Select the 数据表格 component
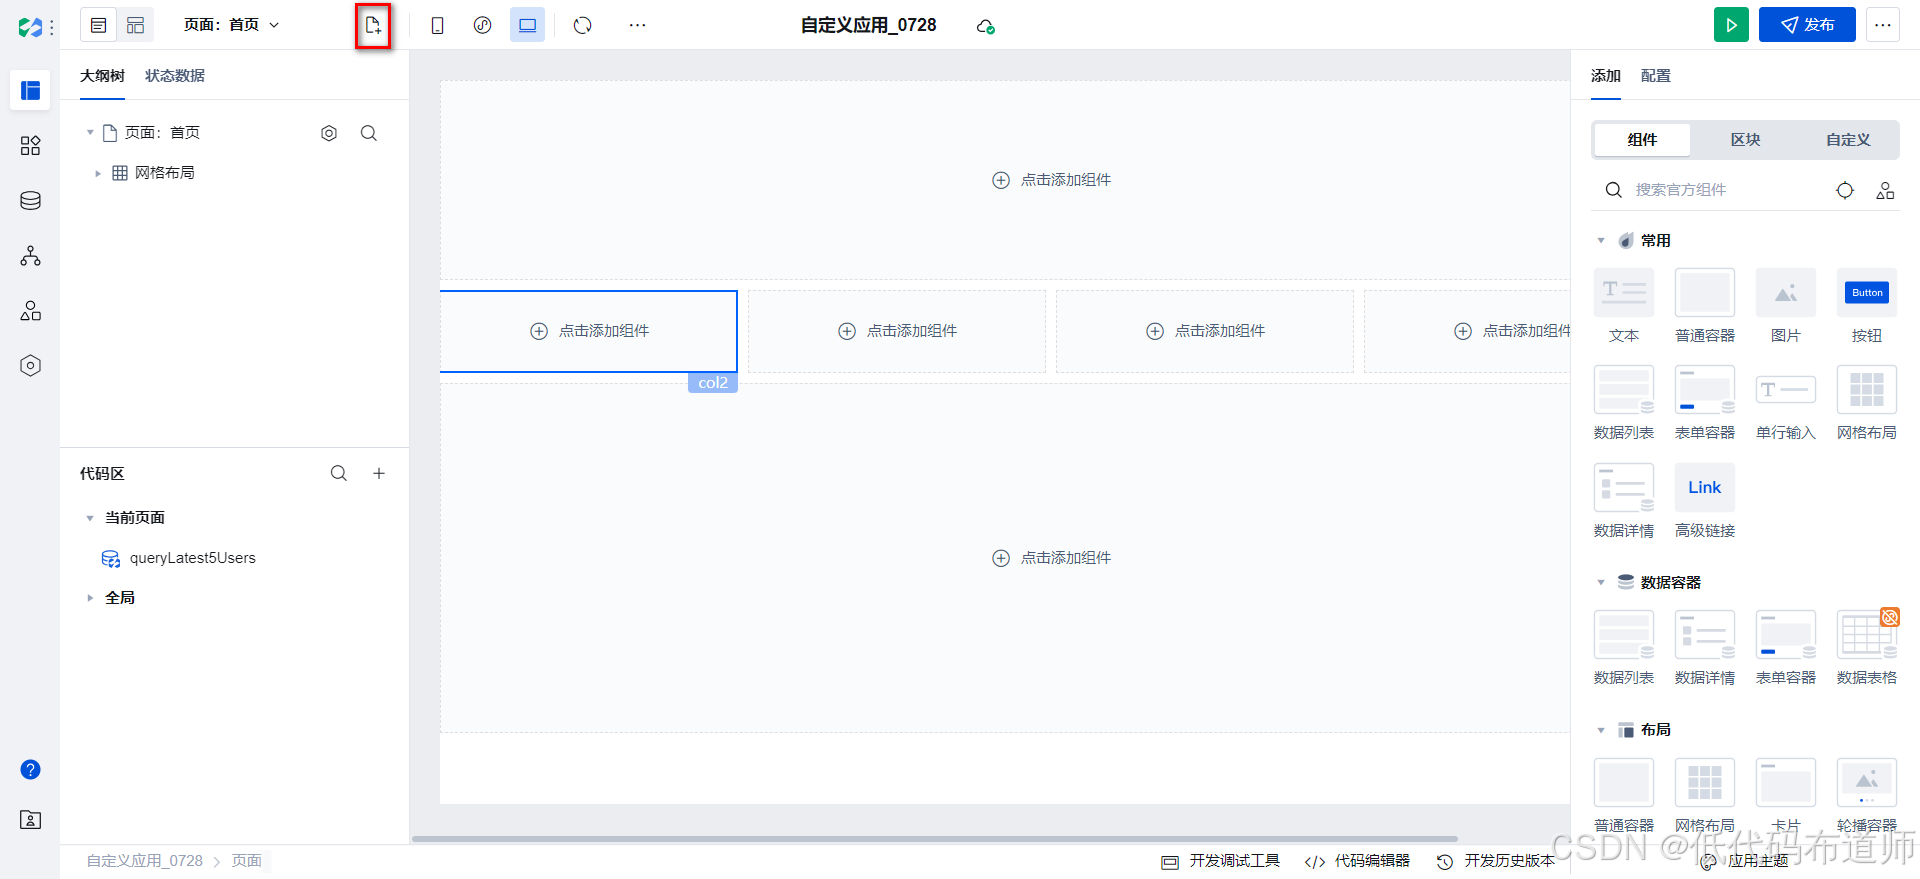The width and height of the screenshot is (1920, 879). point(1867,648)
